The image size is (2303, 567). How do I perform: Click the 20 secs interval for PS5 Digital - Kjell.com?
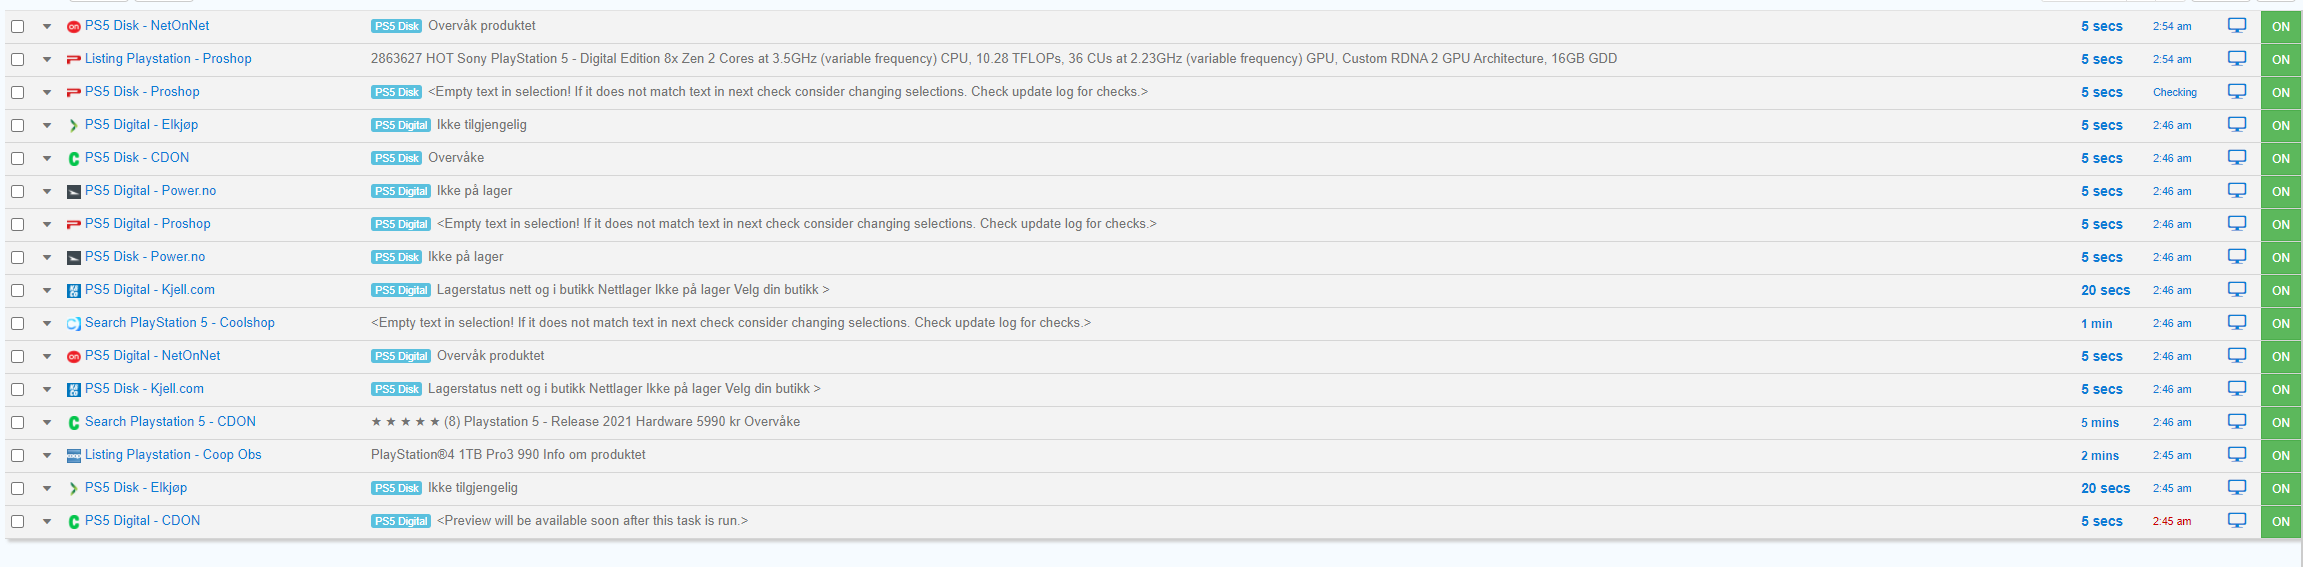click(x=2105, y=291)
